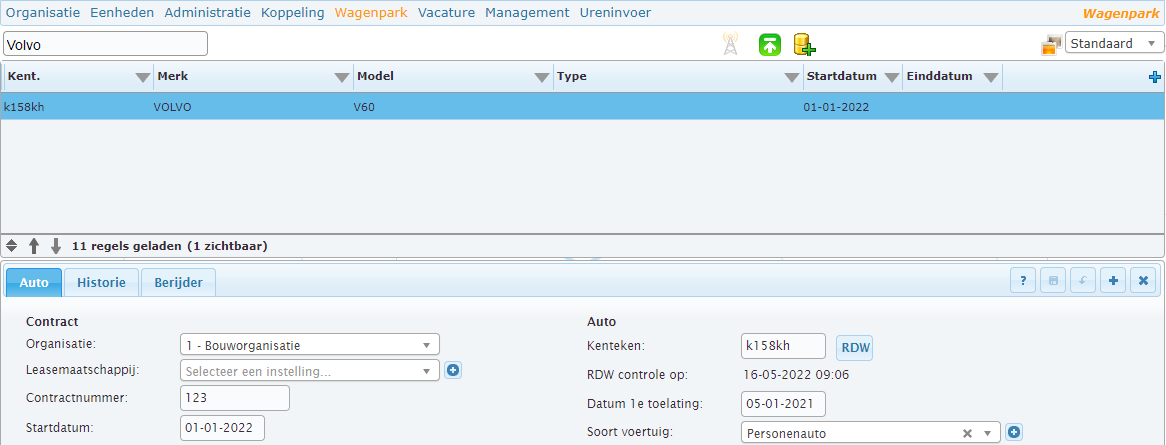The height and width of the screenshot is (445, 1166).
Task: Click the save disk icon button
Action: click(1053, 281)
